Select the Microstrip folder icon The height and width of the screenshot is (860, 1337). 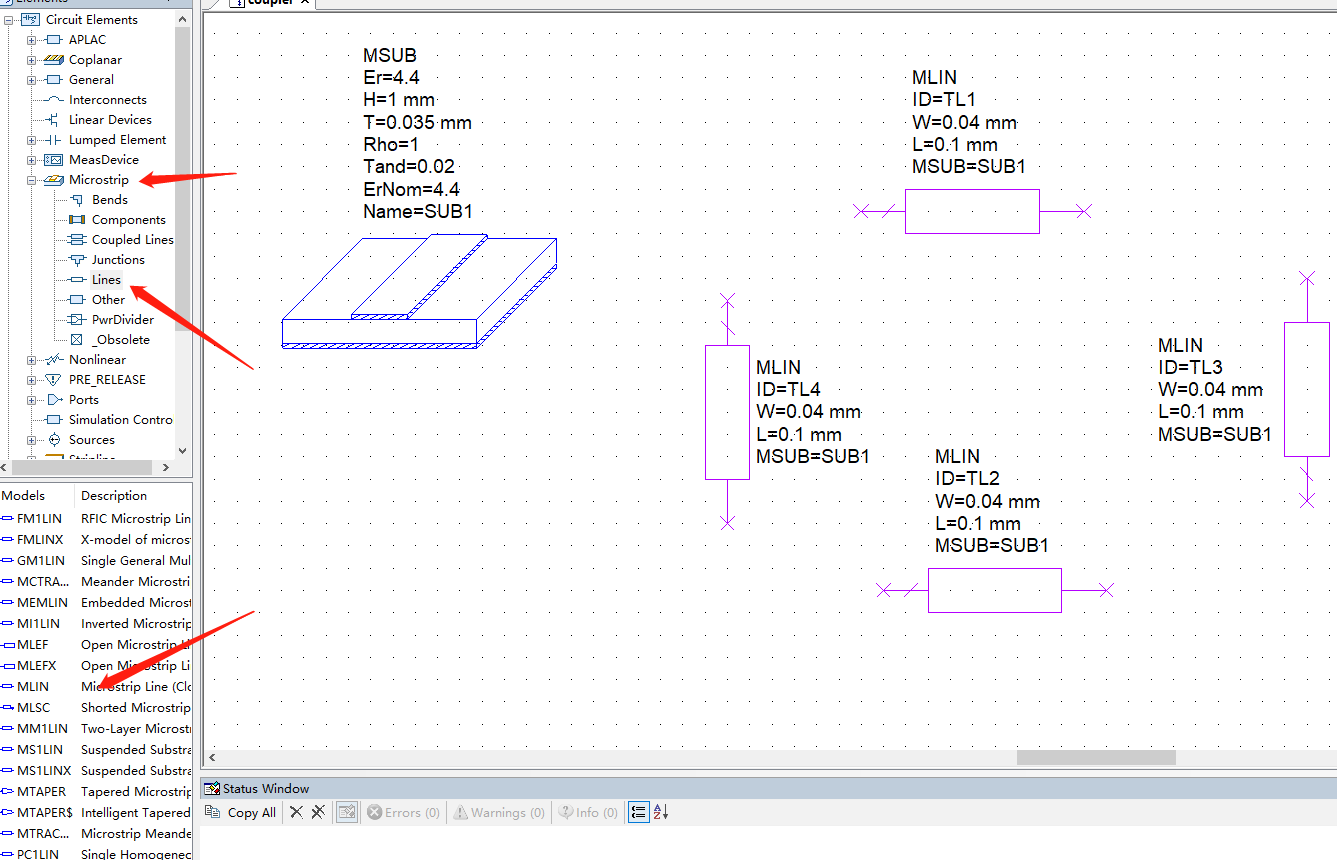[x=54, y=180]
